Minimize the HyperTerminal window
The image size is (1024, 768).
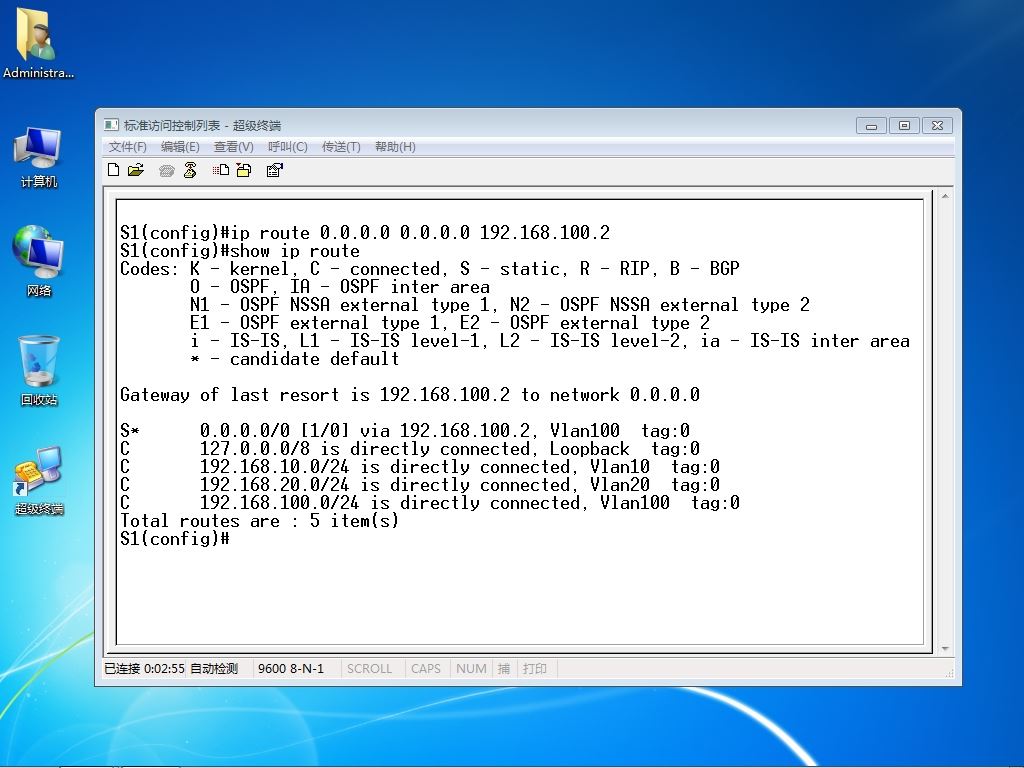871,125
